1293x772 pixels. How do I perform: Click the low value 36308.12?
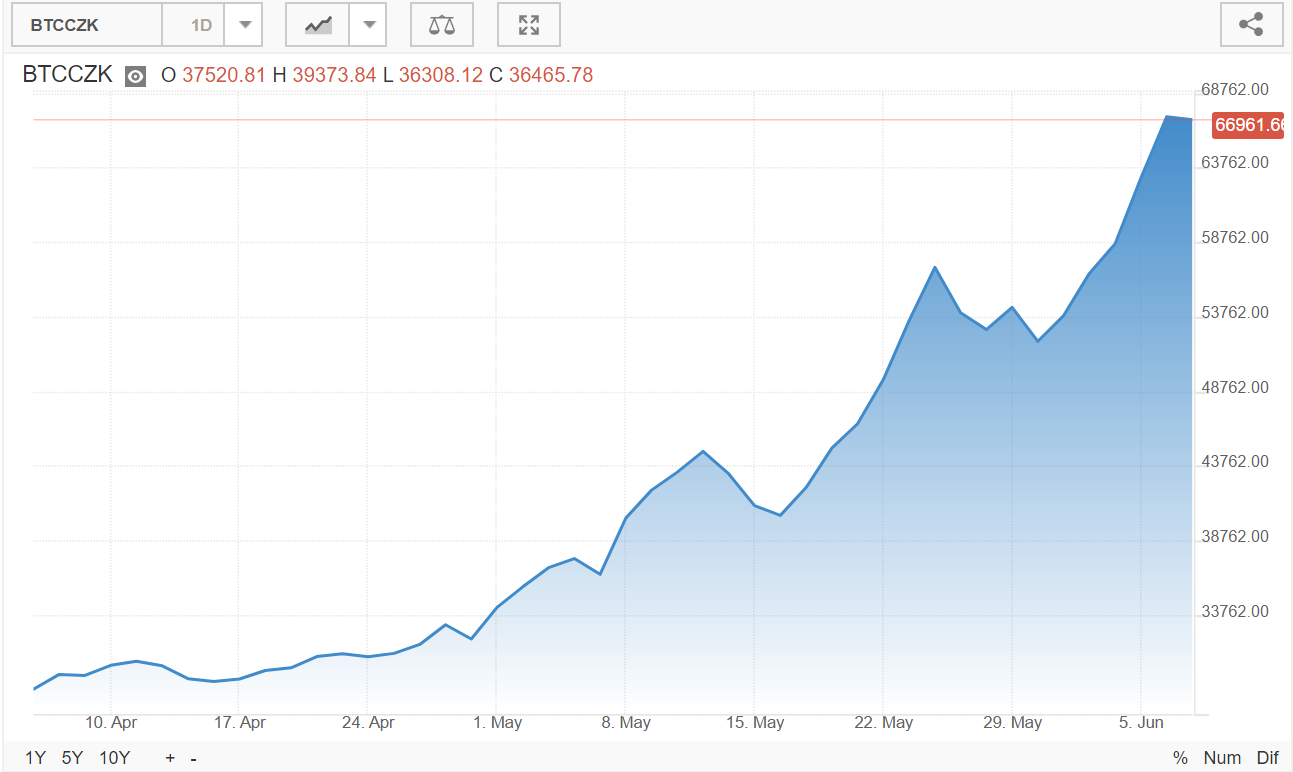[440, 75]
